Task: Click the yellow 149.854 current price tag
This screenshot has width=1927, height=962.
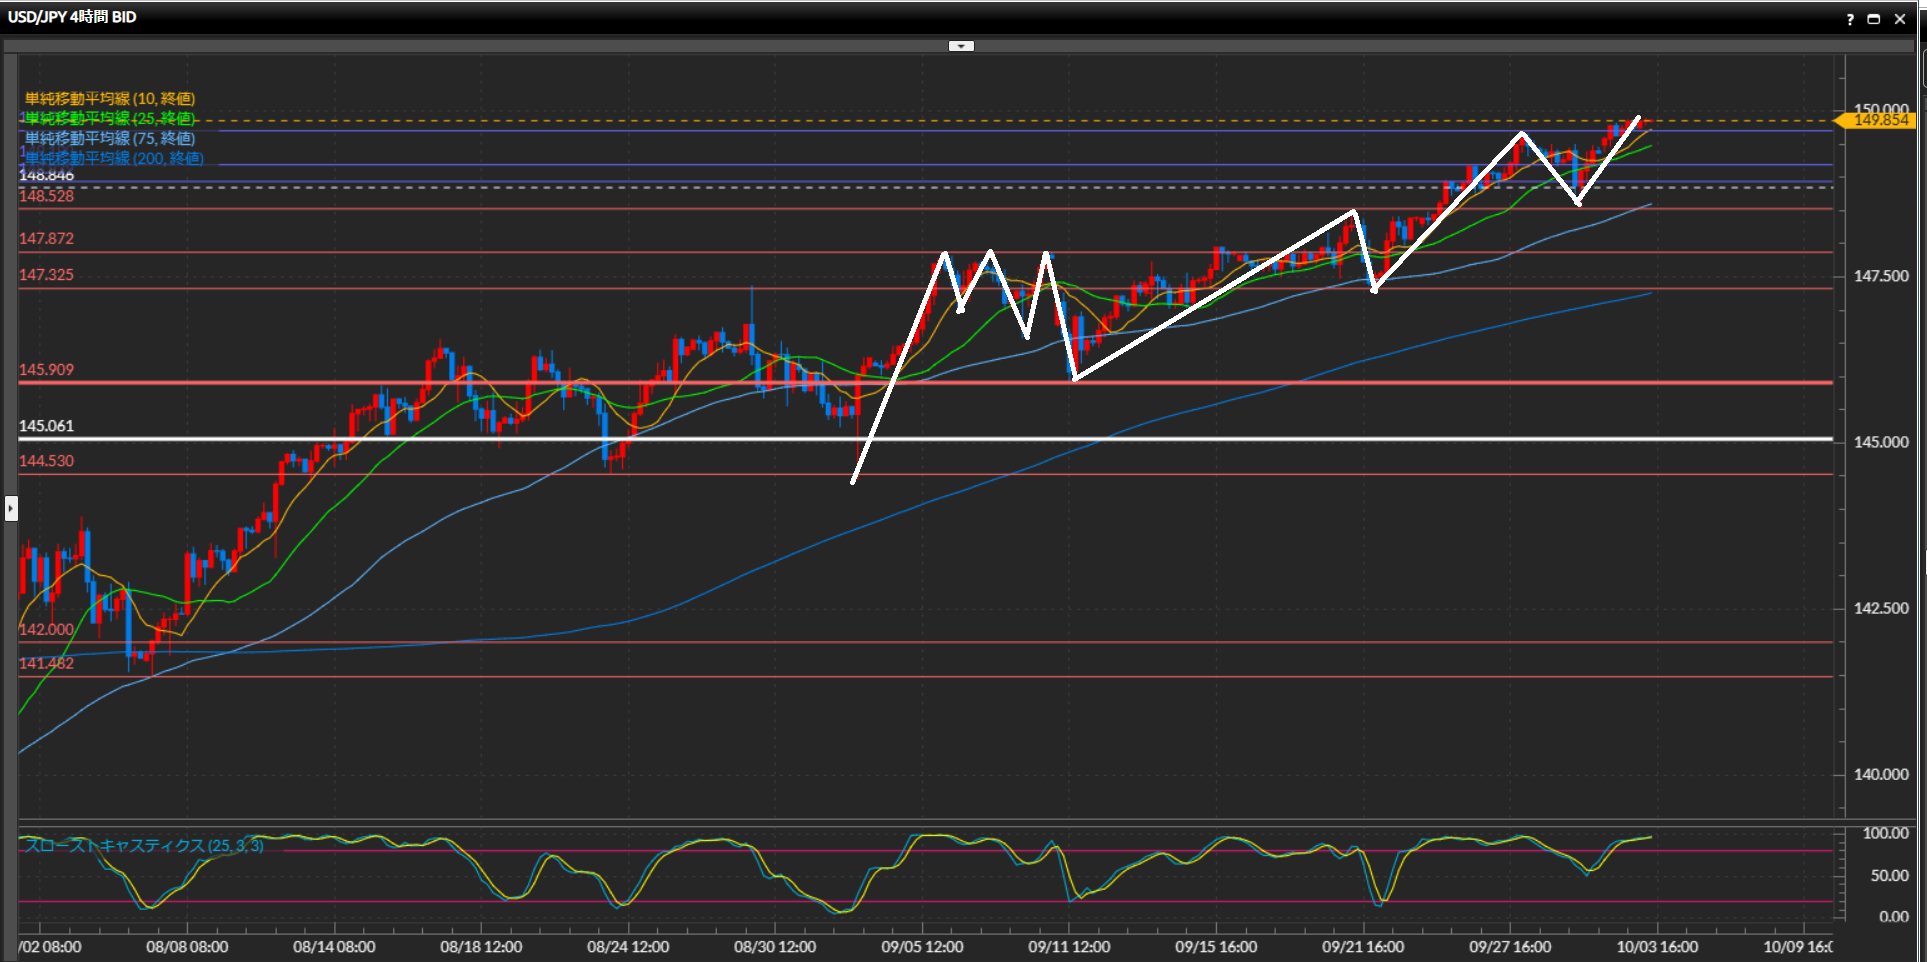Action: pos(1880,120)
